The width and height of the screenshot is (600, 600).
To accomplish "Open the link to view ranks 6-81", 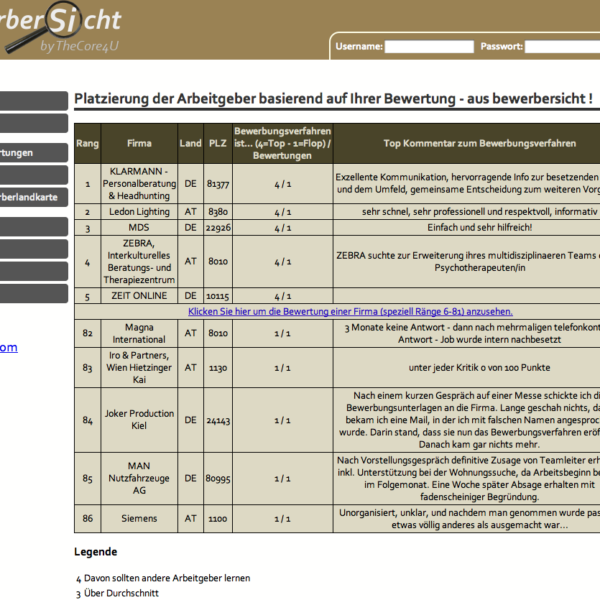I will click(x=350, y=311).
